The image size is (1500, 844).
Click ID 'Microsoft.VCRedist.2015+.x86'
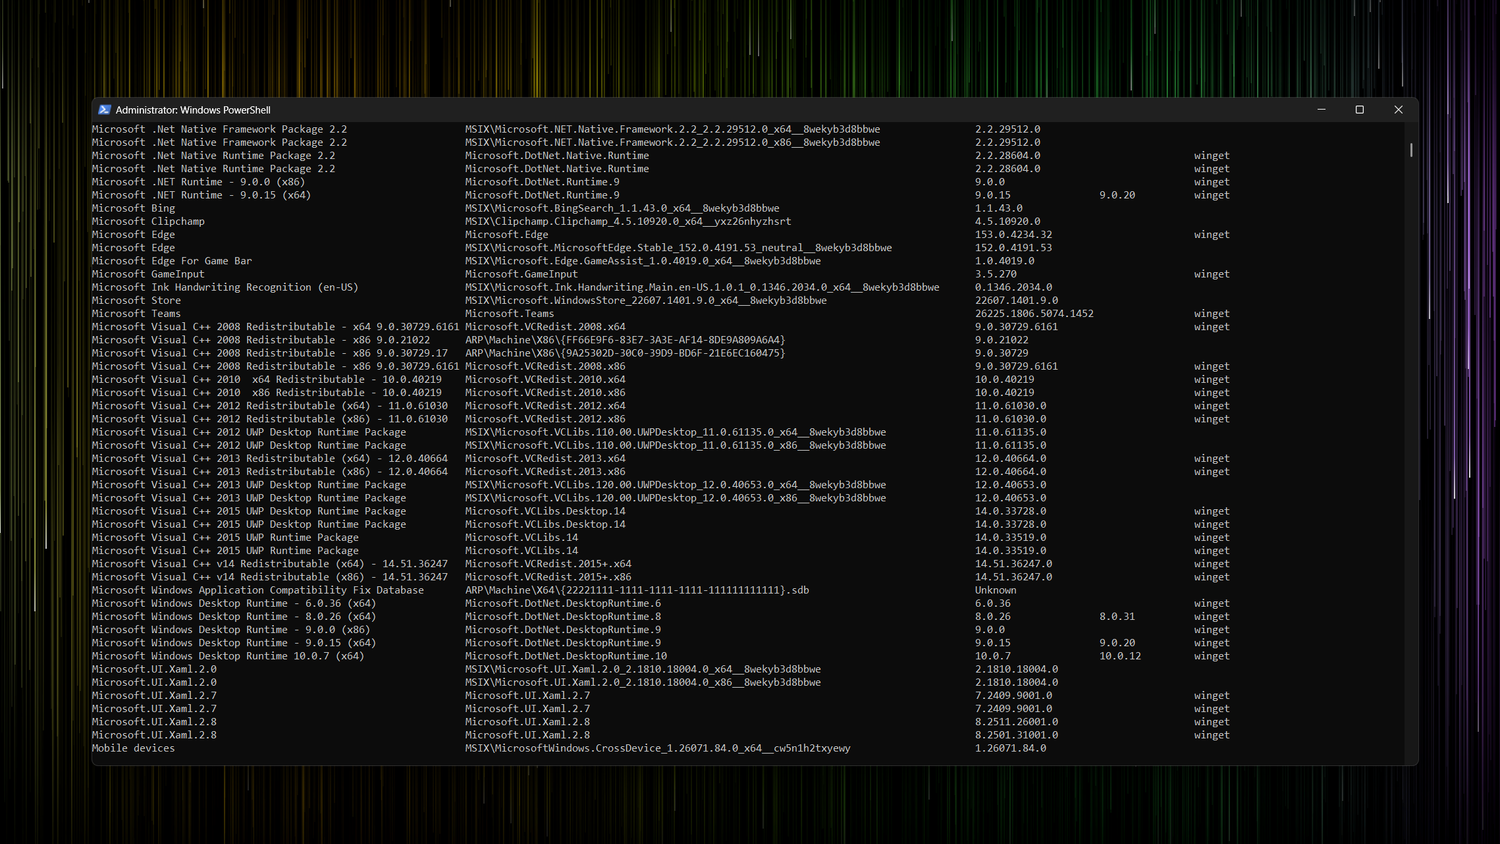tap(548, 577)
